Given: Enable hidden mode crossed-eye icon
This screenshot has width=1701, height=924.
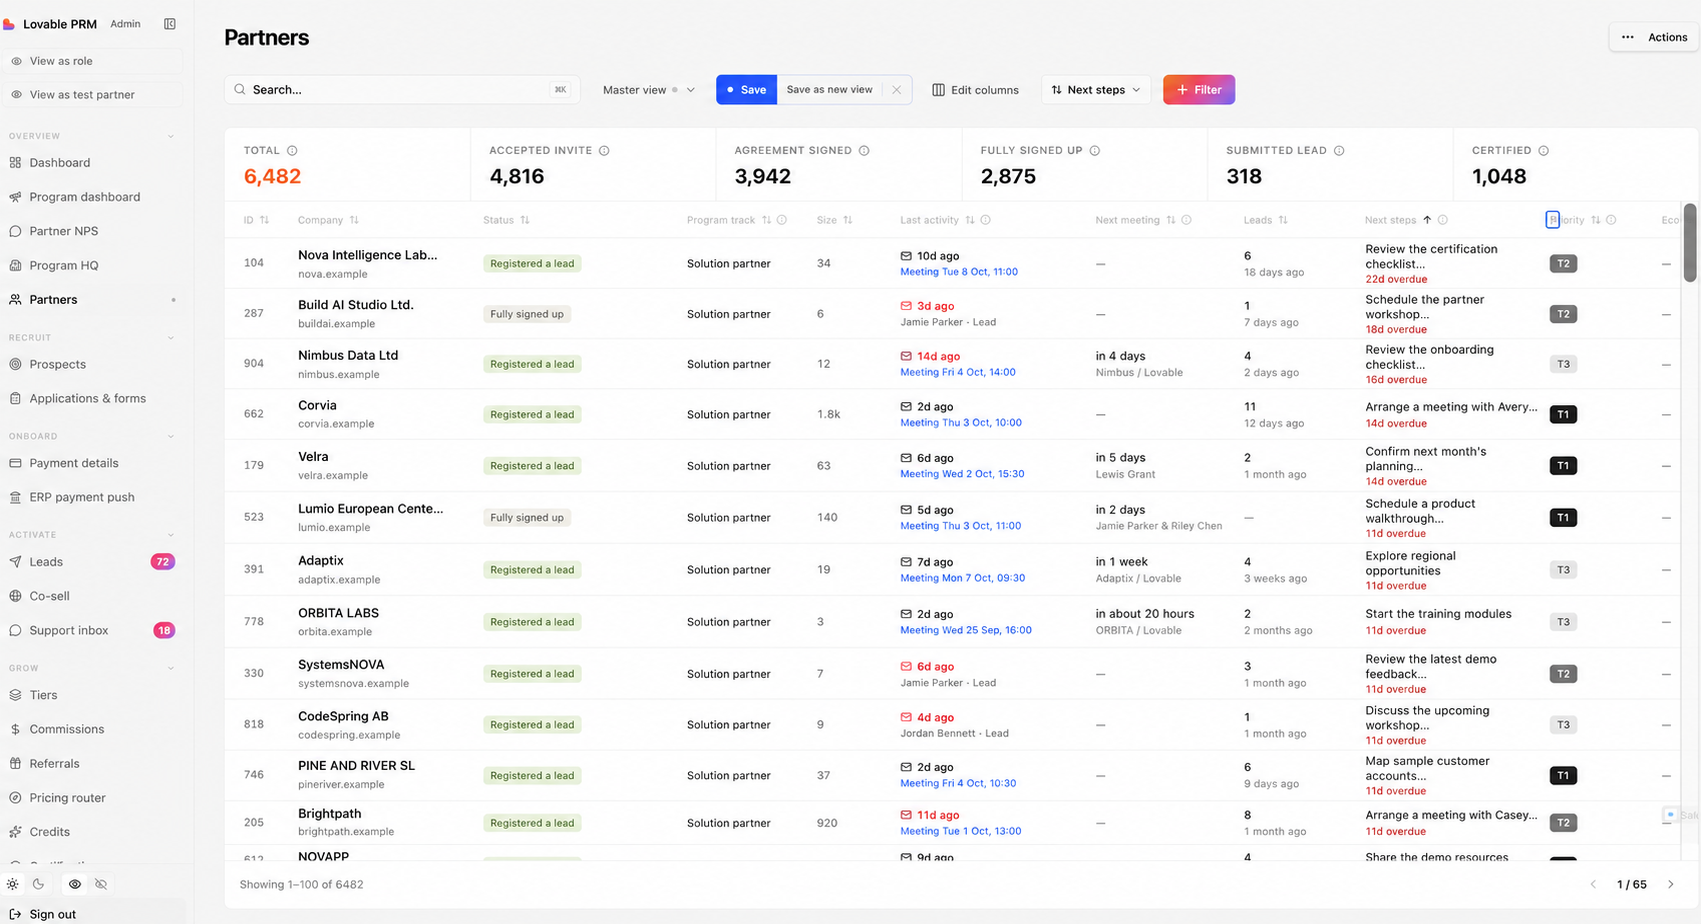Looking at the screenshot, I should pos(101,884).
